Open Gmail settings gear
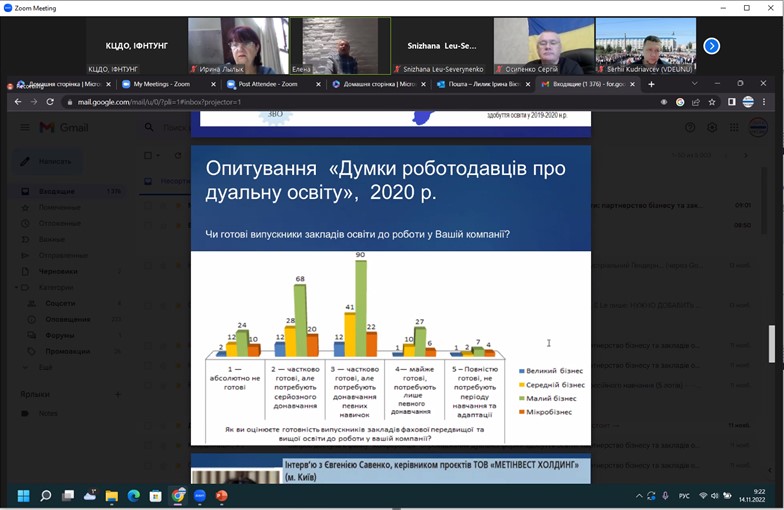 click(x=712, y=128)
